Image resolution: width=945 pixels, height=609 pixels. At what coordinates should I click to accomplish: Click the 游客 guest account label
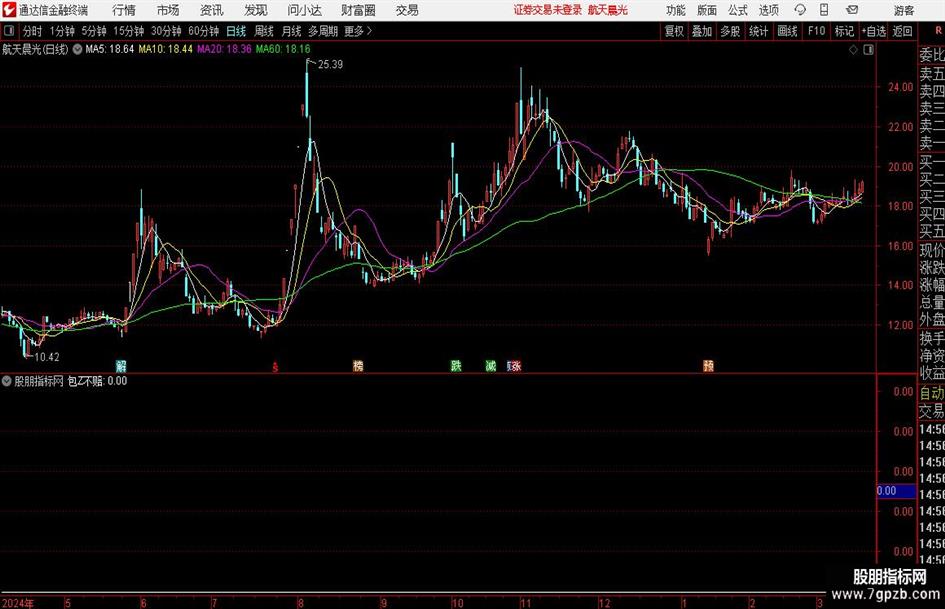tap(903, 10)
